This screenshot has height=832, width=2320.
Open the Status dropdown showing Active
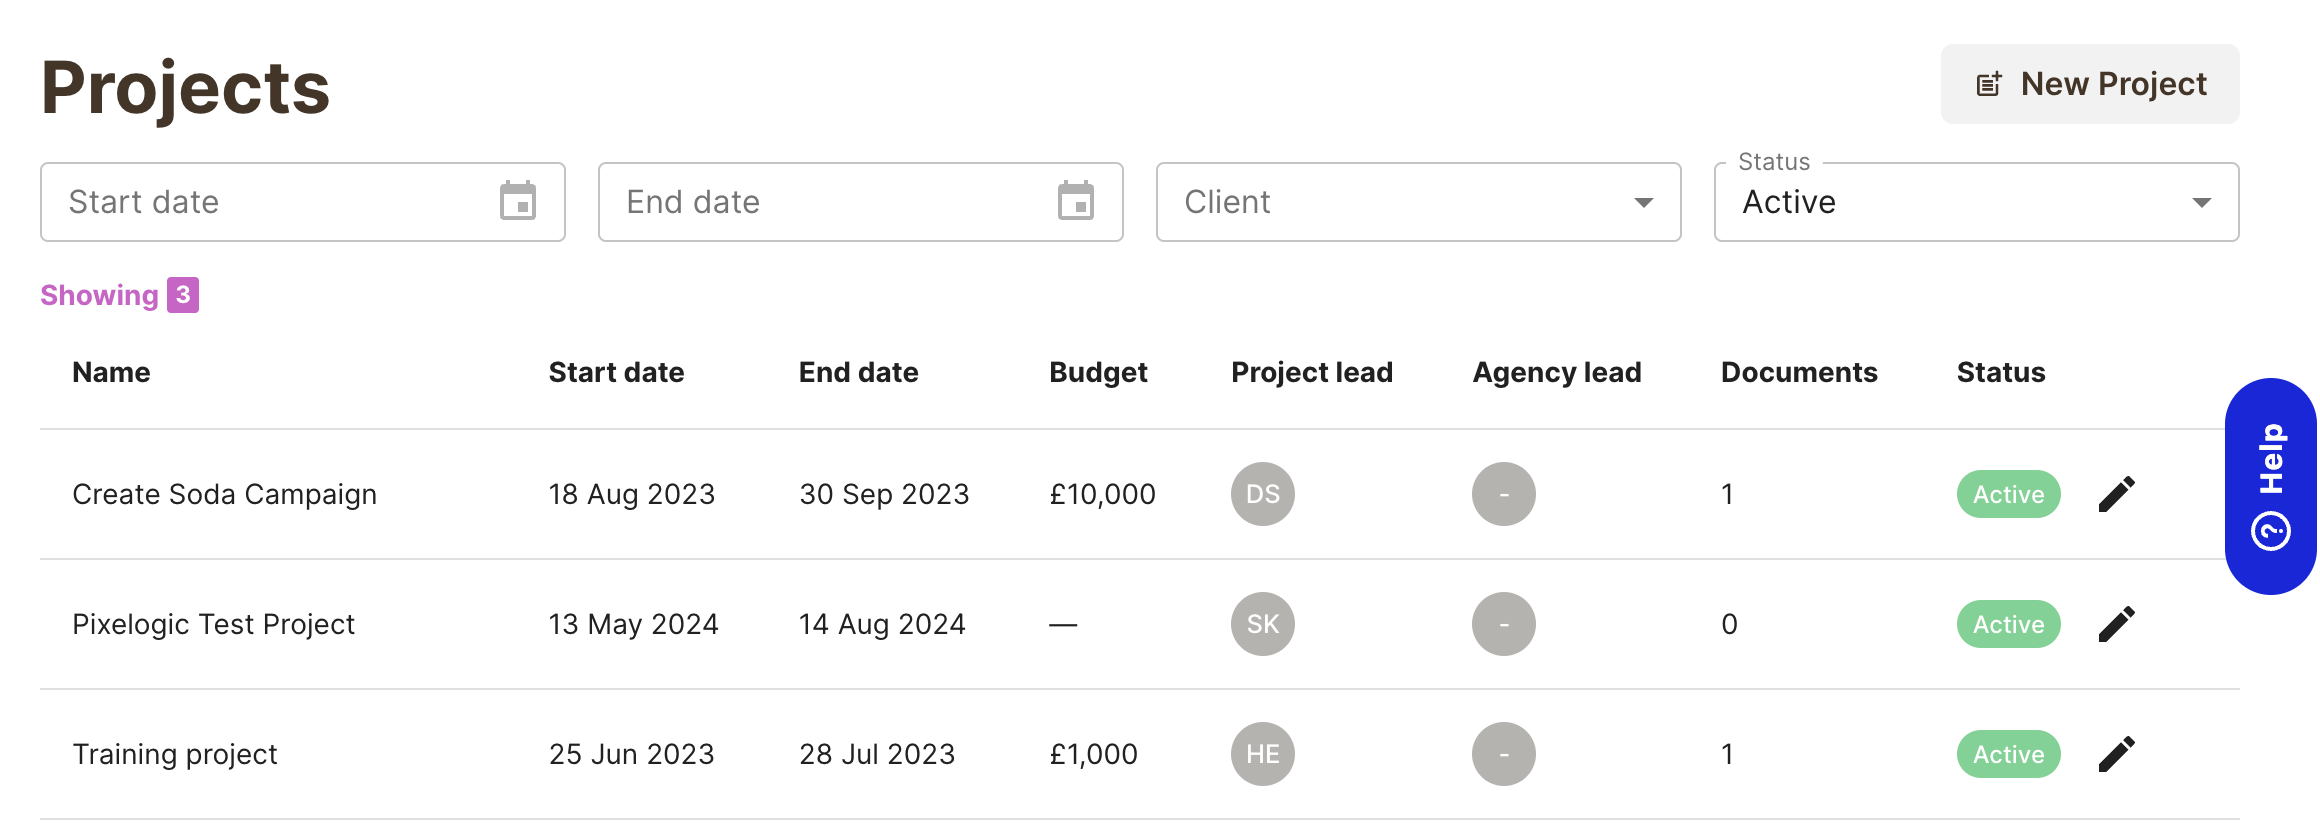(1976, 202)
